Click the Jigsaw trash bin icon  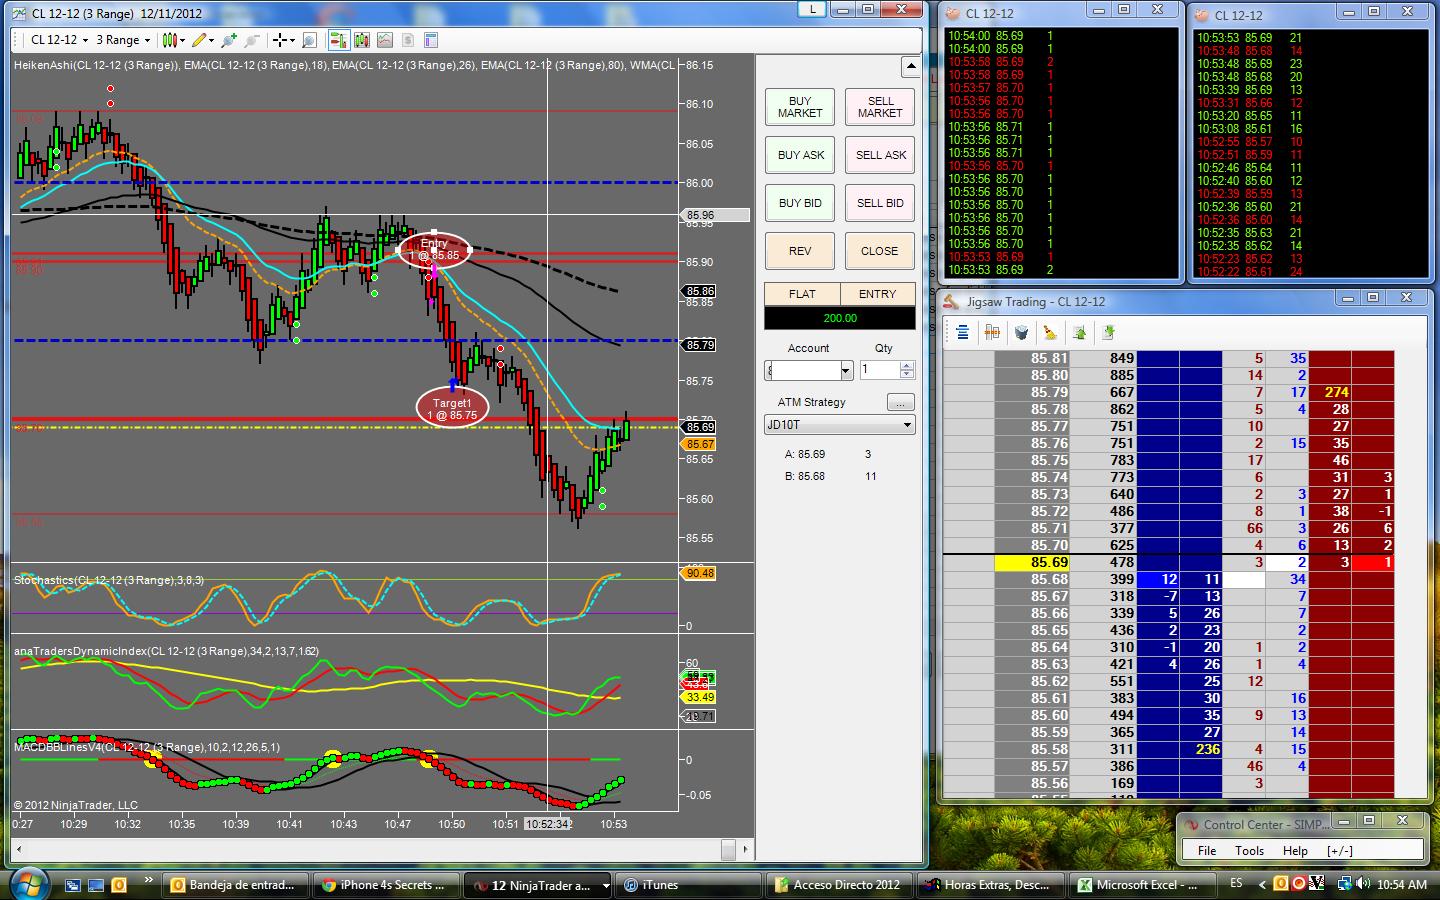[1021, 332]
